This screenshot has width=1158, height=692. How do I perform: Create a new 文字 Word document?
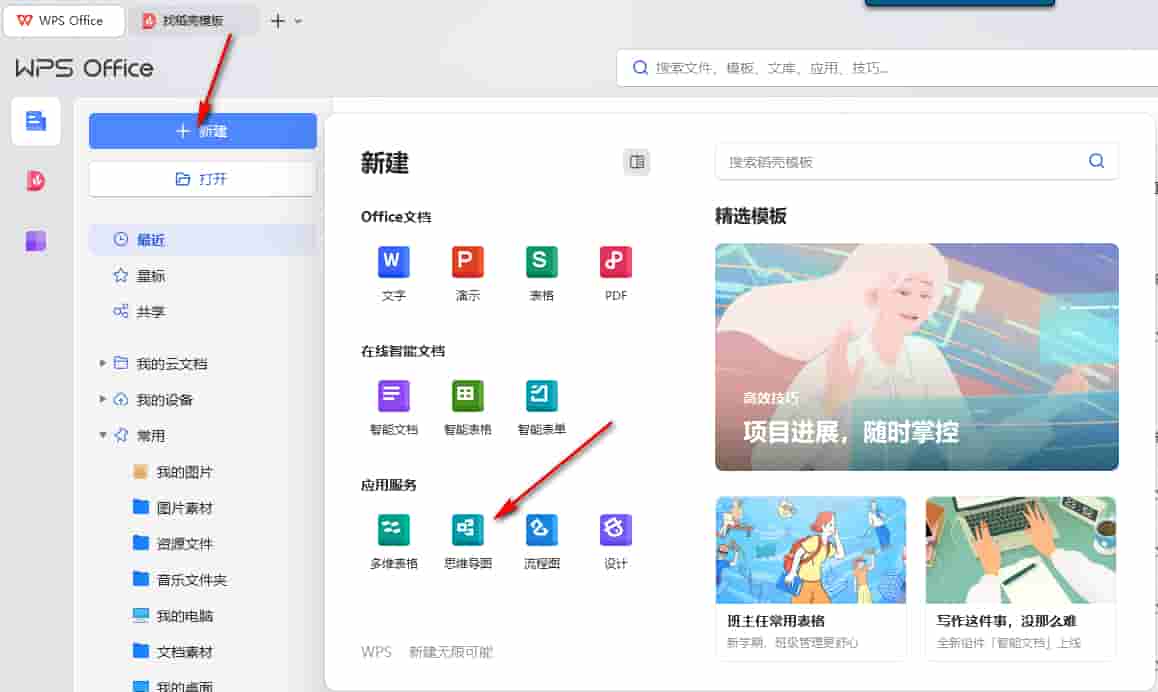point(394,274)
